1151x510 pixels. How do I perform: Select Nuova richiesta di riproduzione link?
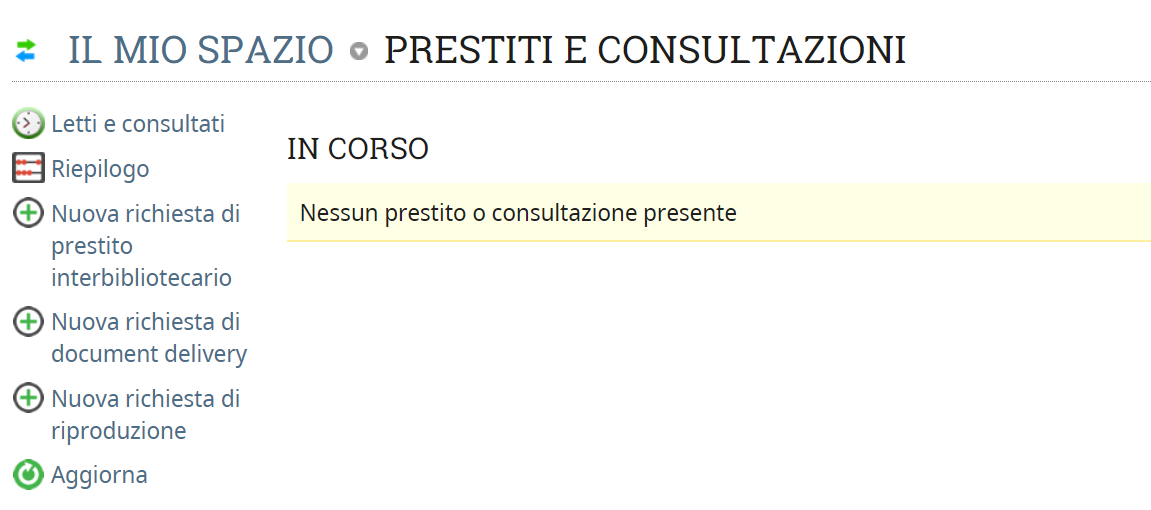[x=145, y=414]
